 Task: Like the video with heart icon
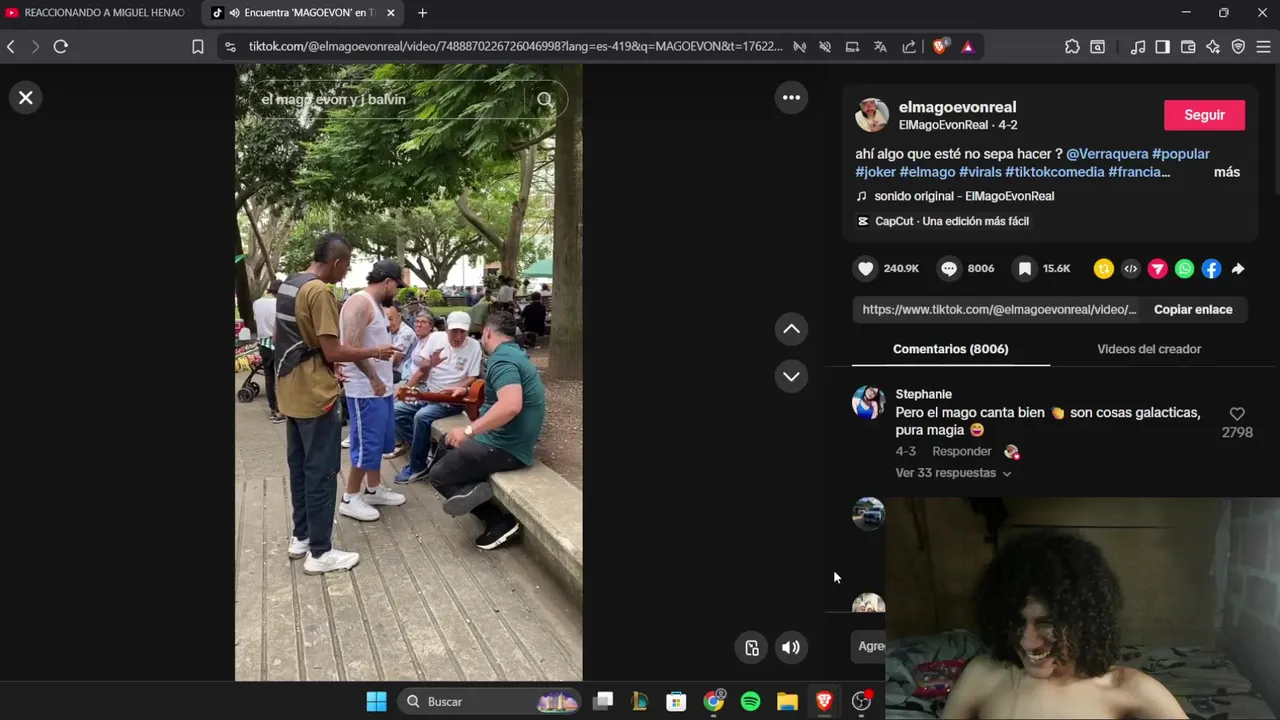pos(866,268)
